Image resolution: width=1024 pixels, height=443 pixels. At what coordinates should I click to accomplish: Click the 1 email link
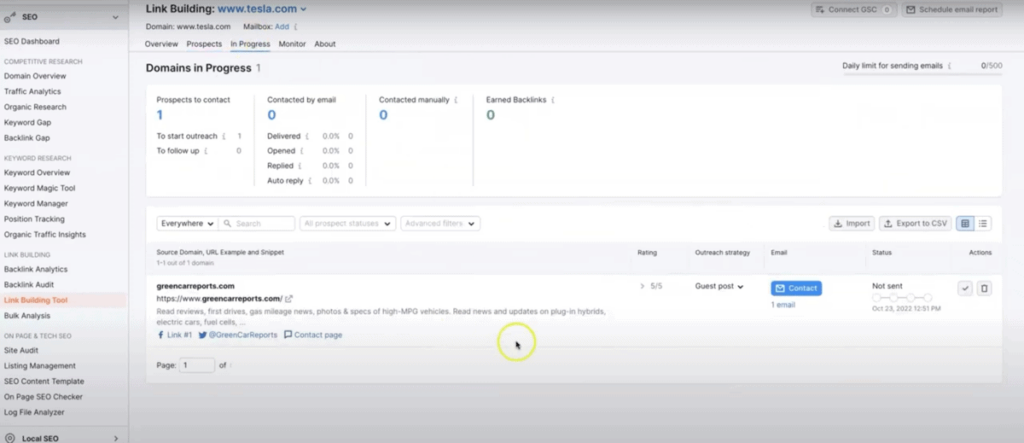click(x=783, y=304)
